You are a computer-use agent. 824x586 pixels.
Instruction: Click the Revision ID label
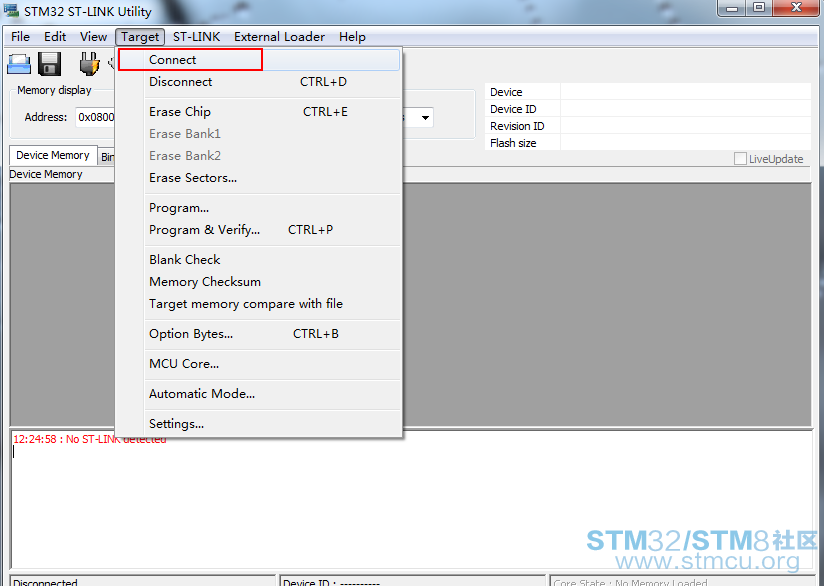(x=517, y=126)
